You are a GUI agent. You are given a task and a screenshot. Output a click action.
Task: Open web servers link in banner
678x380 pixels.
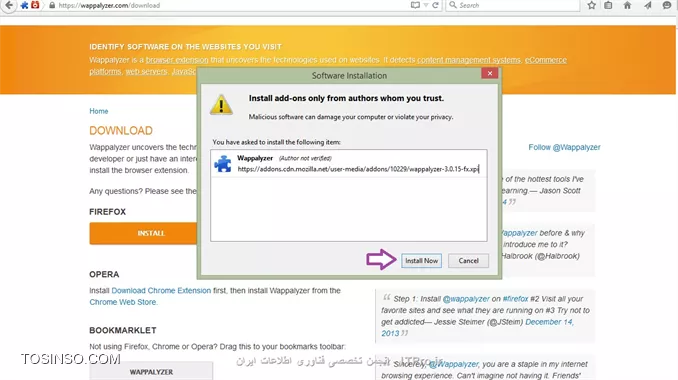point(146,71)
